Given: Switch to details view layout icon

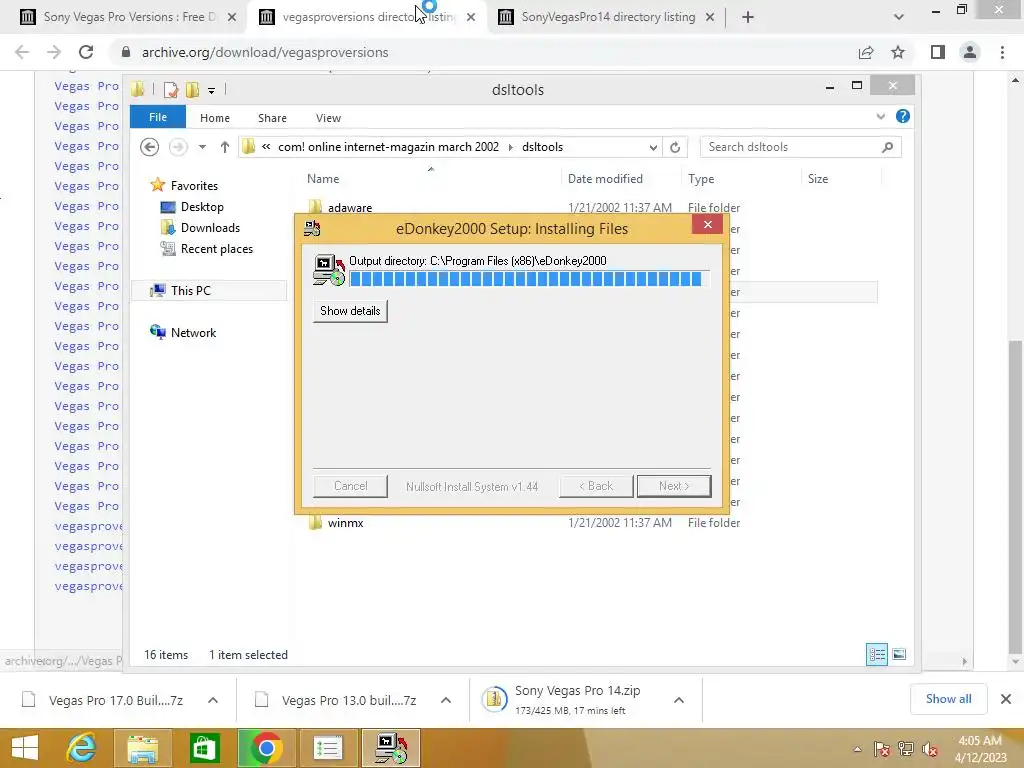Looking at the screenshot, I should [876, 654].
